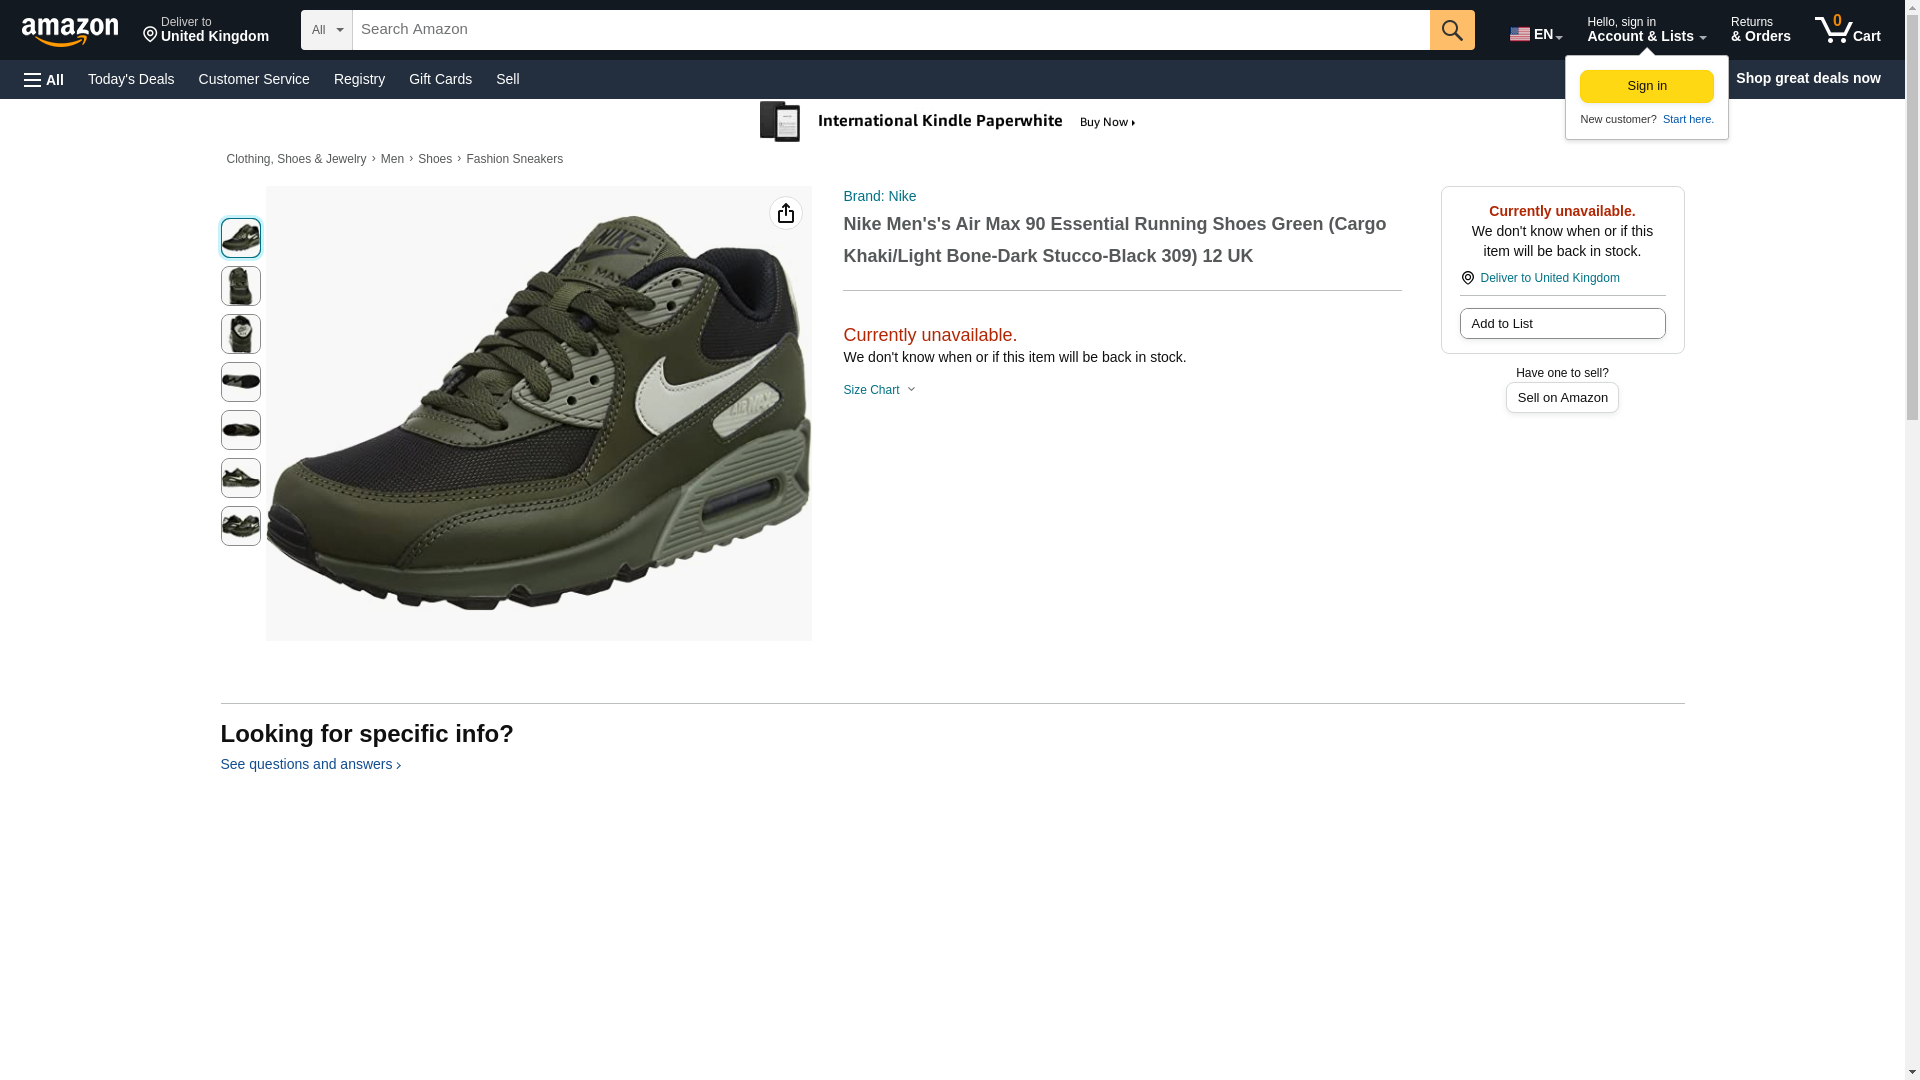Click the yellow Sign in button

(1646, 86)
